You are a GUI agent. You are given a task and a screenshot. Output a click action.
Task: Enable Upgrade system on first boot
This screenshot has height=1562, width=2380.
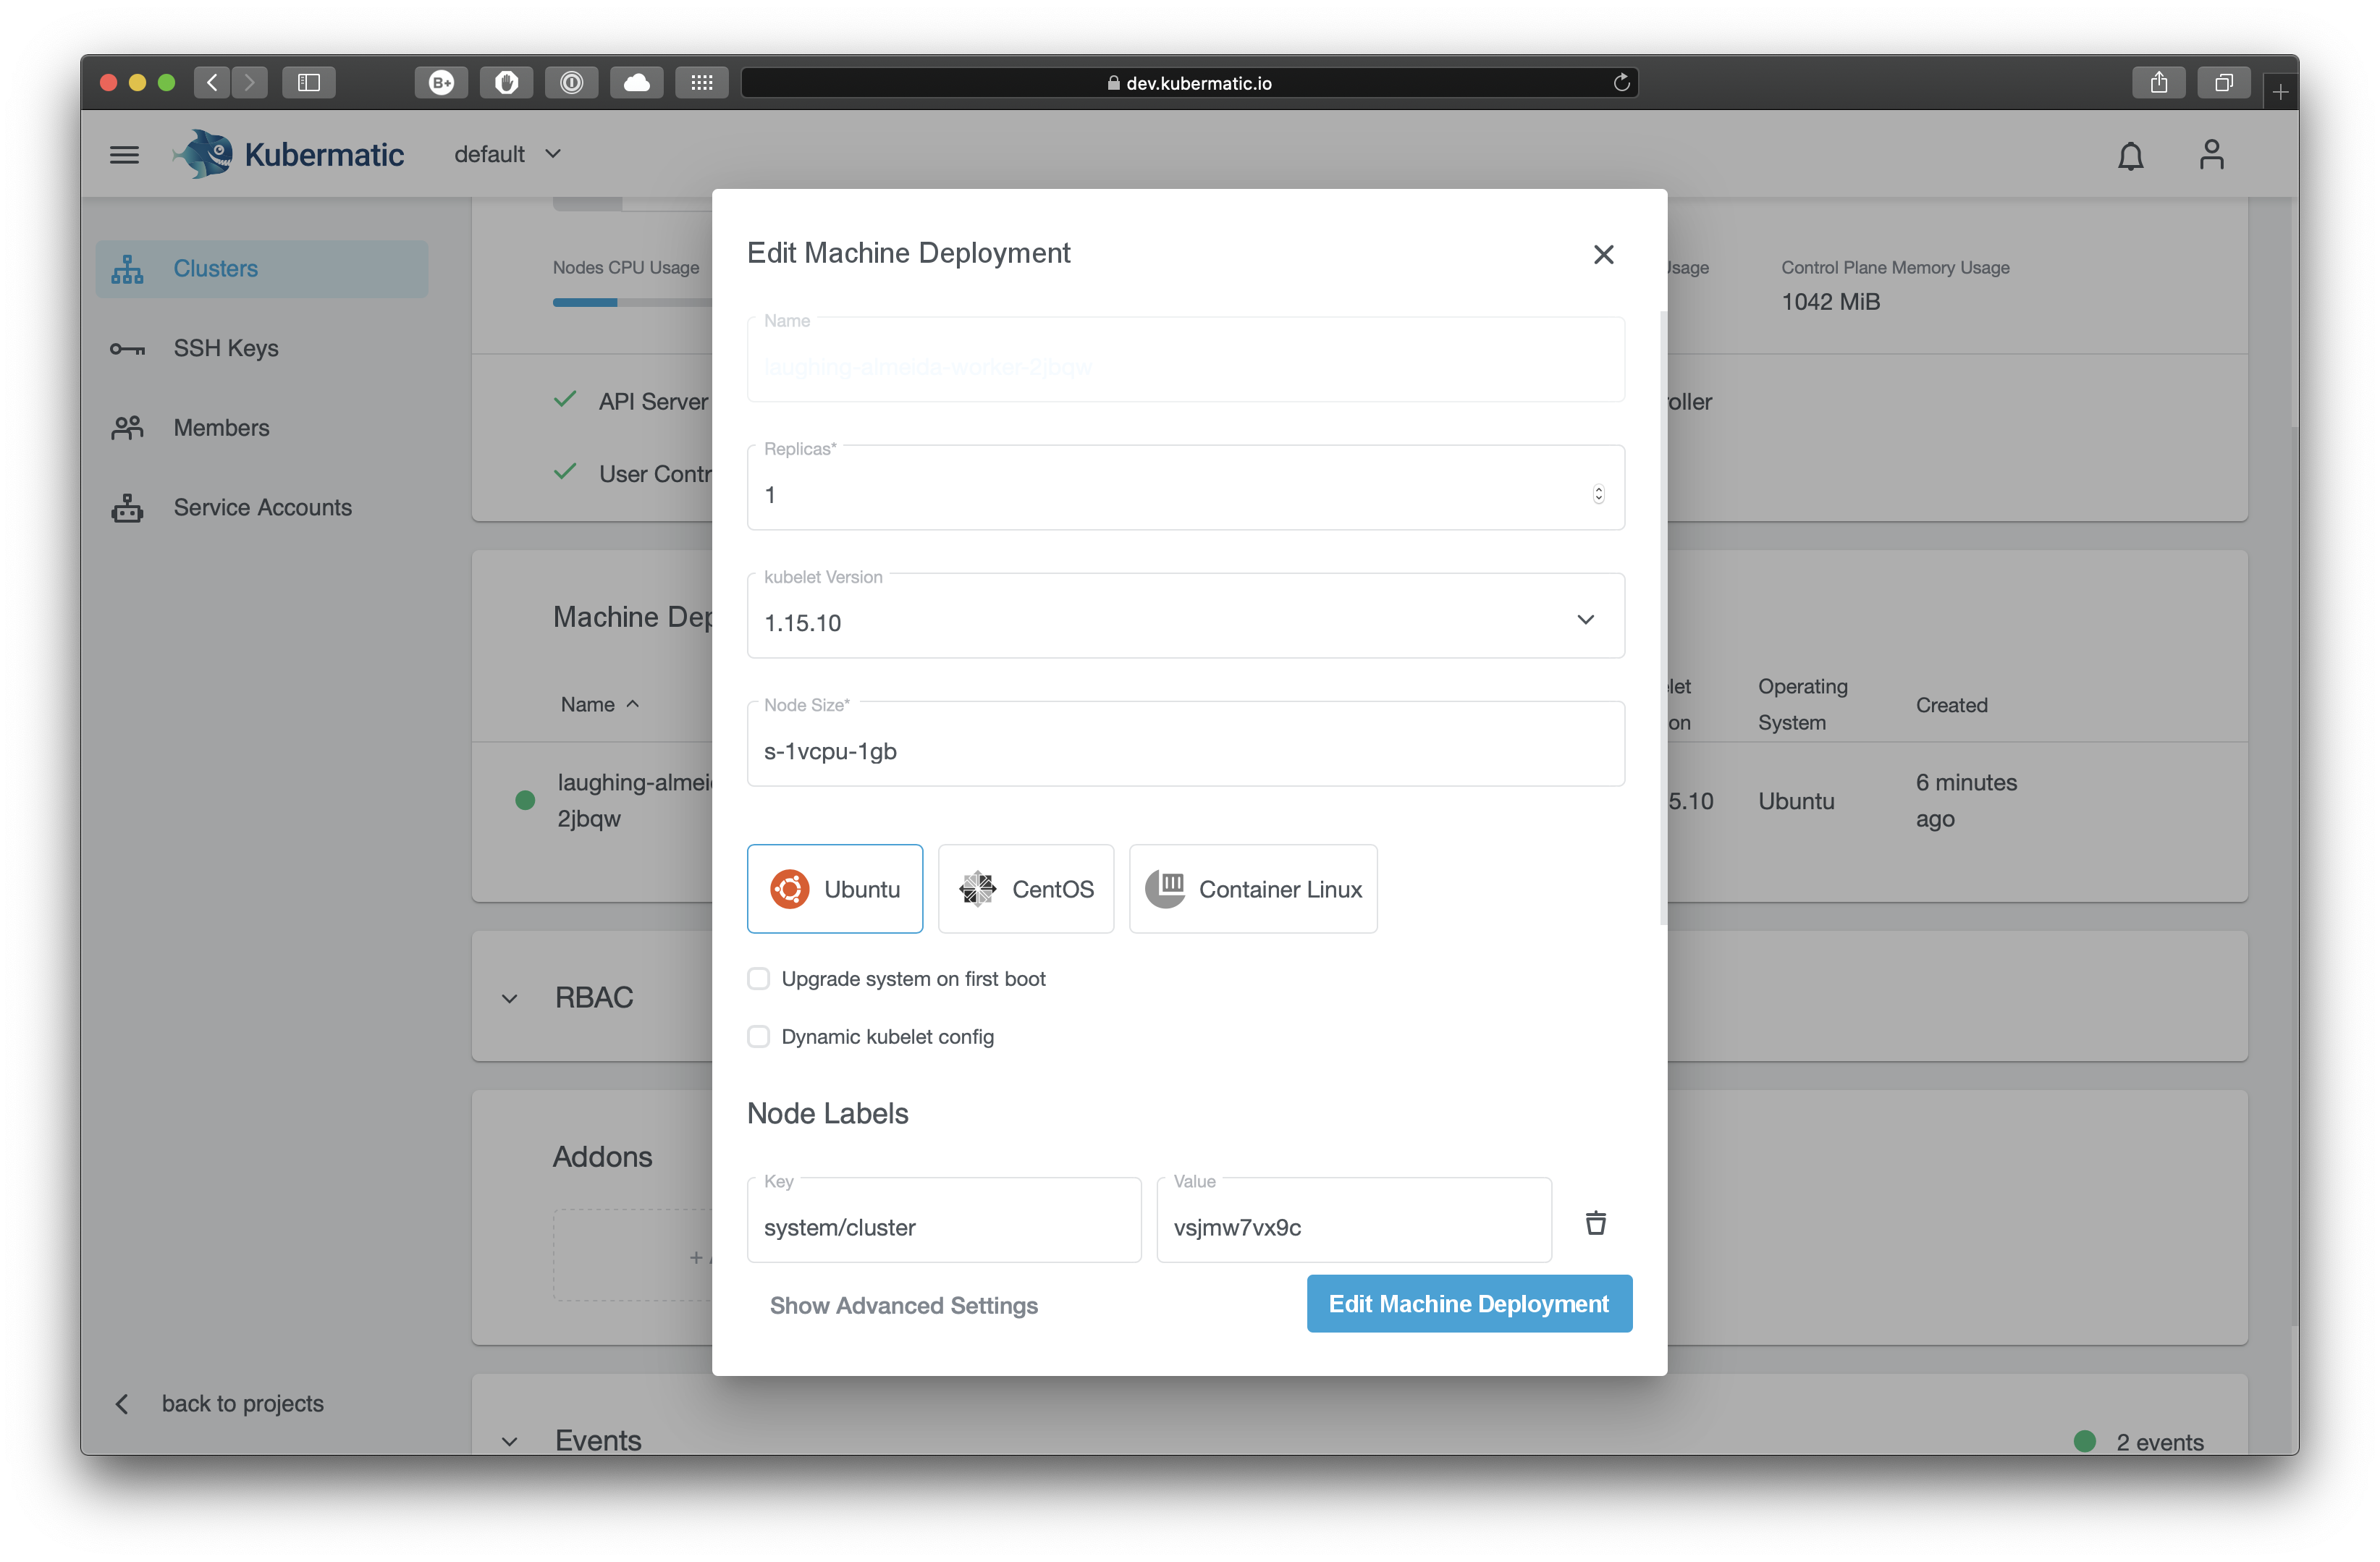pyautogui.click(x=758, y=979)
